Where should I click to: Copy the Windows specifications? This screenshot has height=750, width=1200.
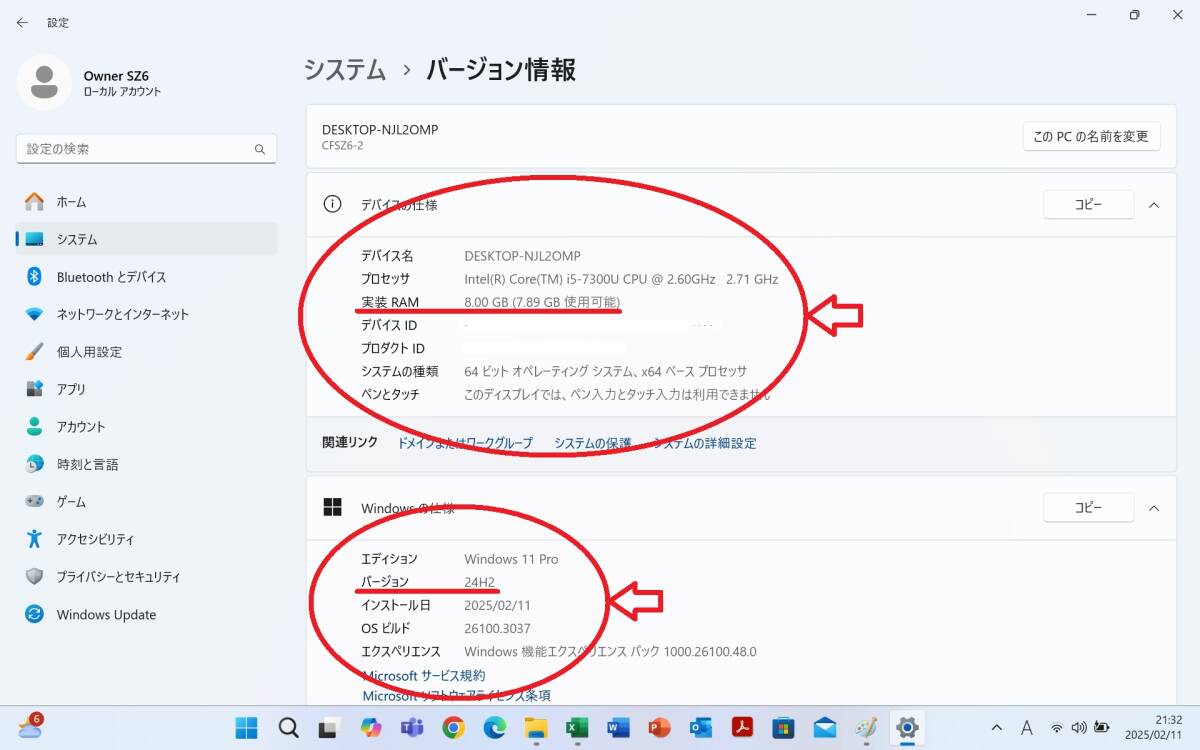click(1089, 507)
